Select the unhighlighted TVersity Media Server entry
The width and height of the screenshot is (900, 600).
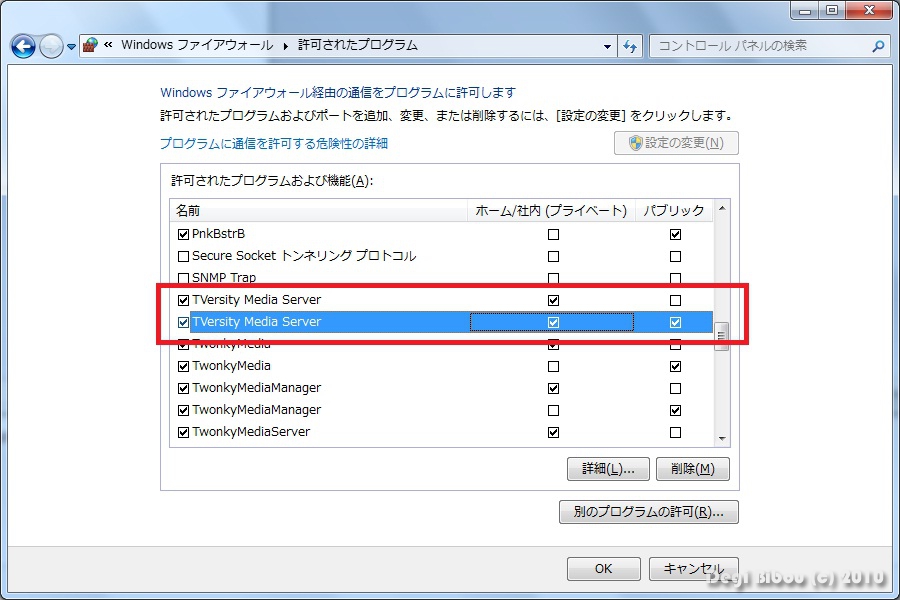(x=257, y=300)
